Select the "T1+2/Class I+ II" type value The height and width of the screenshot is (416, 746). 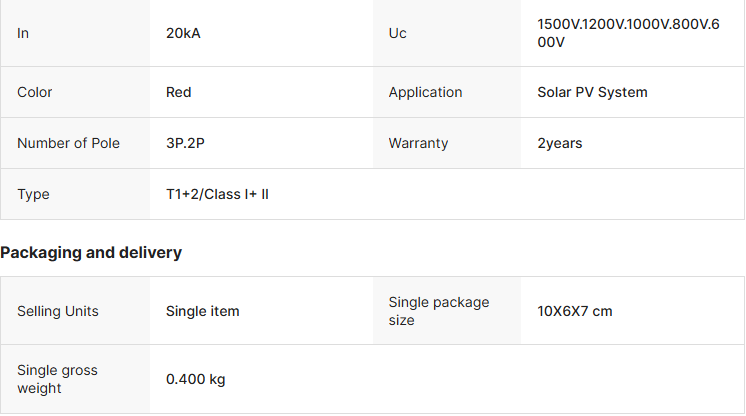coord(217,194)
